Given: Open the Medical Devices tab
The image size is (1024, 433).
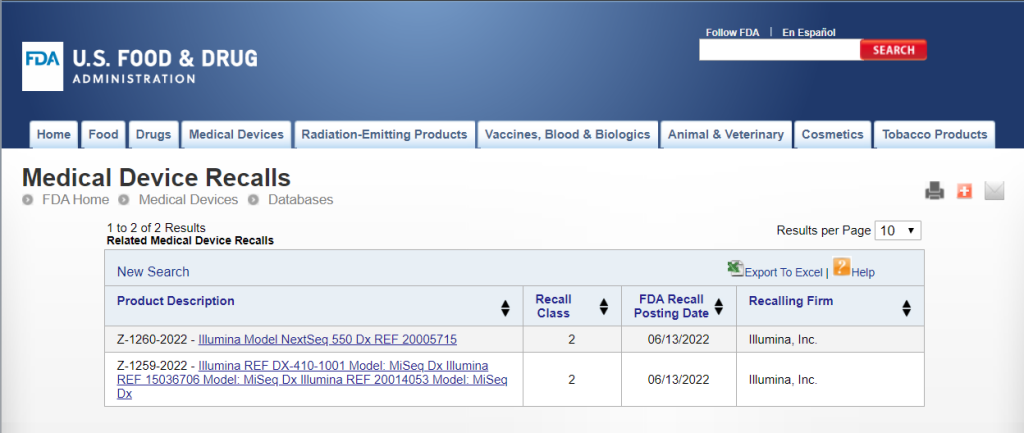Looking at the screenshot, I should (x=236, y=135).
